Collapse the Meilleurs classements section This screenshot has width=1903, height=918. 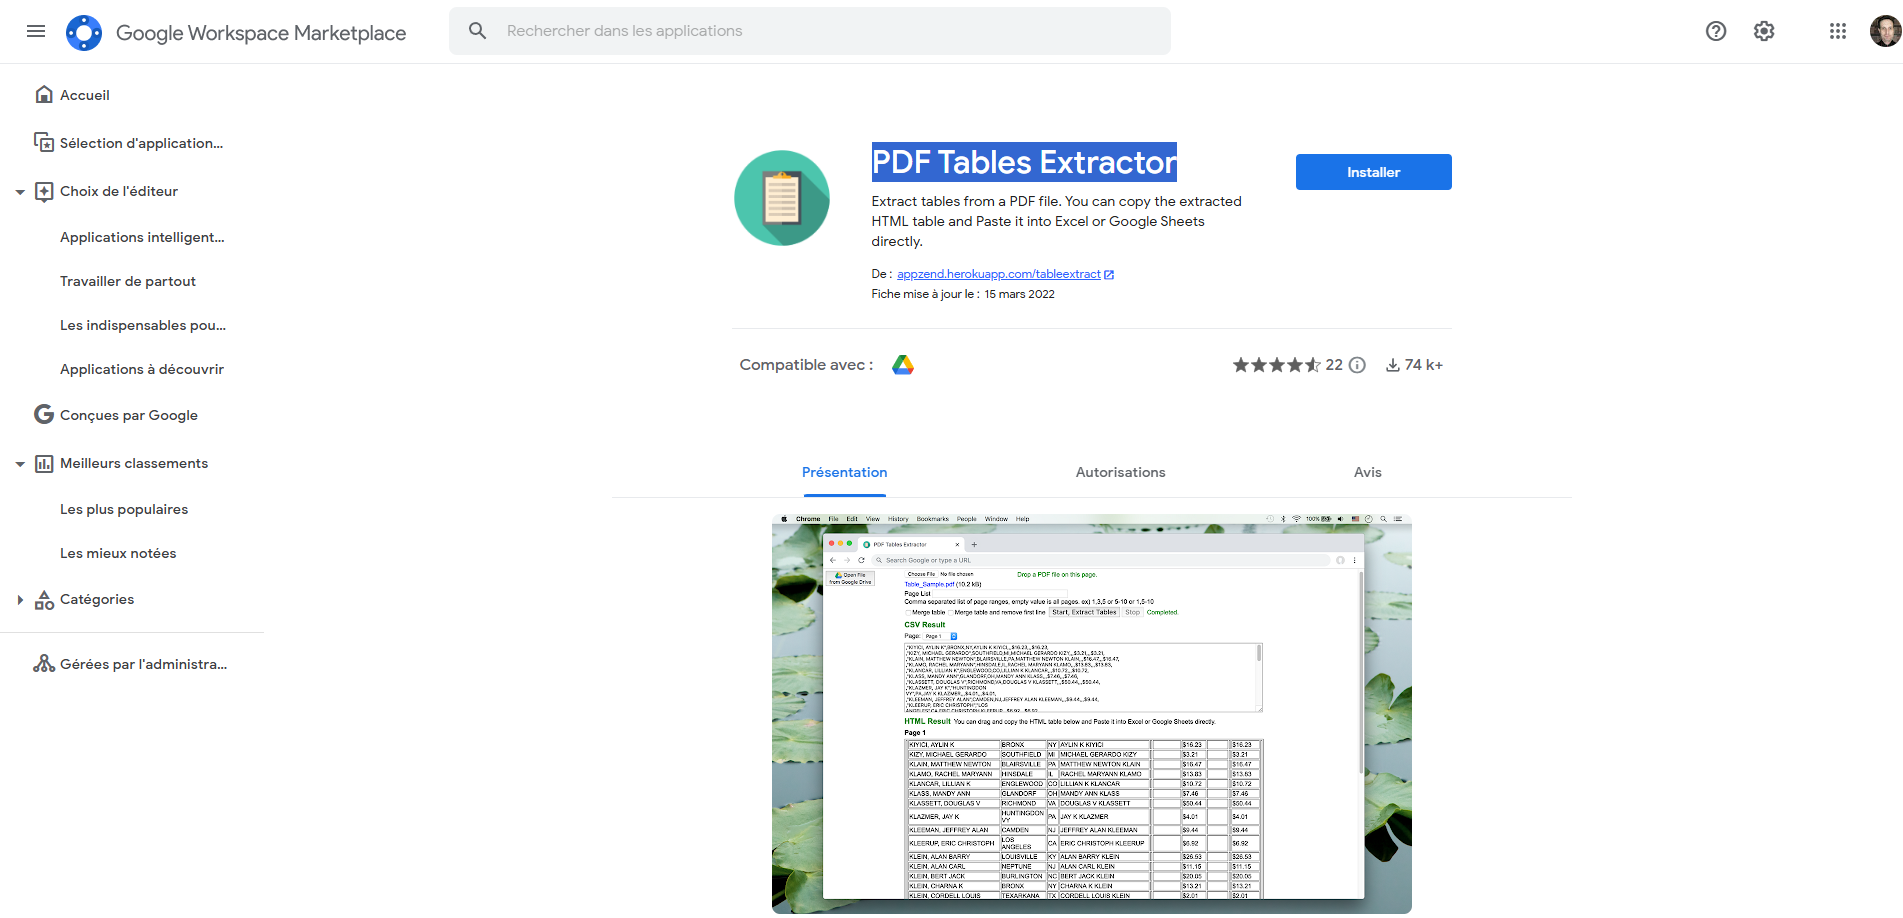(20, 464)
